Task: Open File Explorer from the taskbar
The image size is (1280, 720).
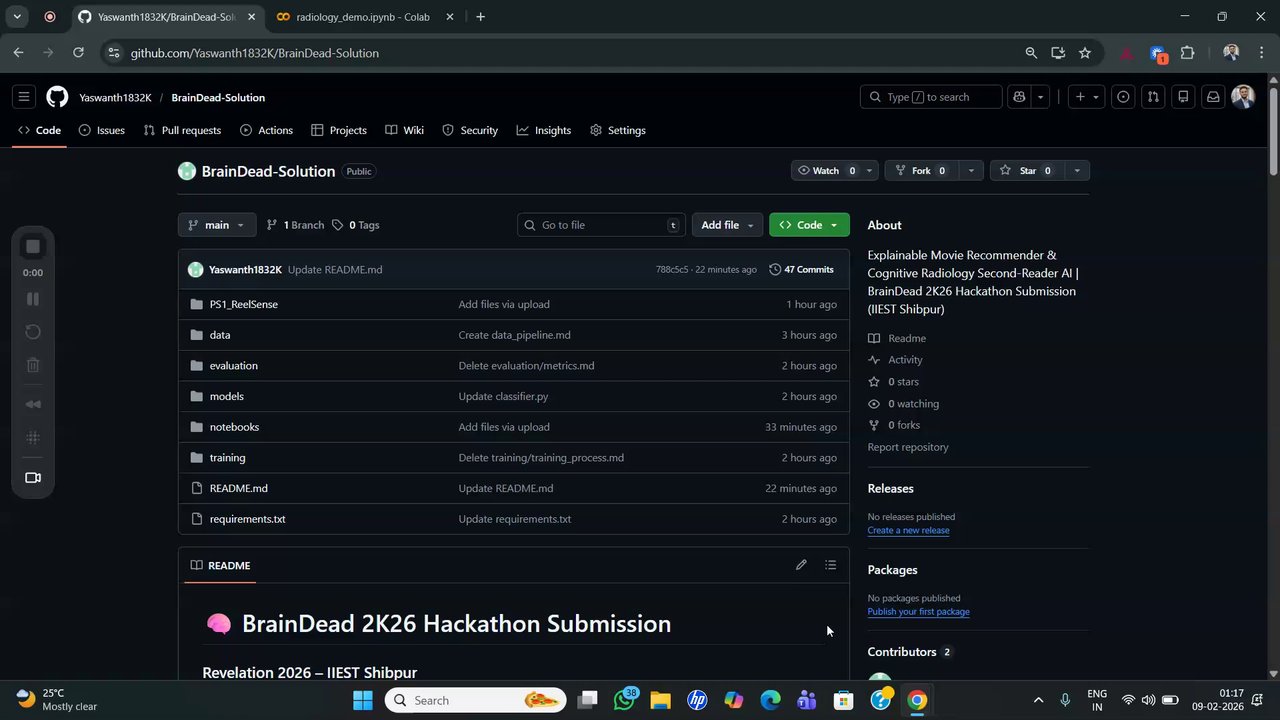Action: [660, 700]
